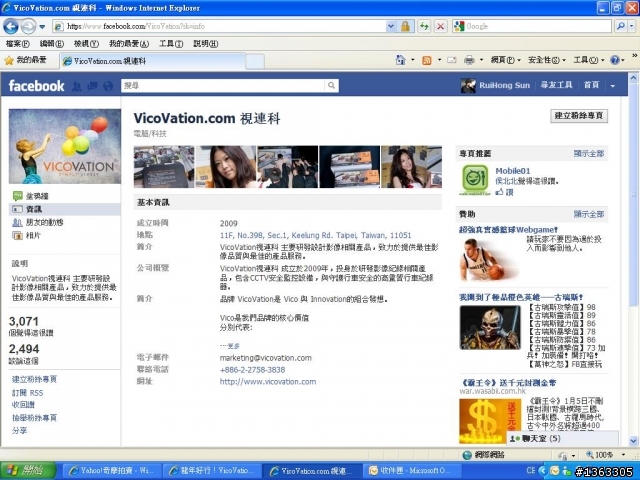Open the 說明(H) menu
Viewport: 640px width, 480px height.
(205, 44)
